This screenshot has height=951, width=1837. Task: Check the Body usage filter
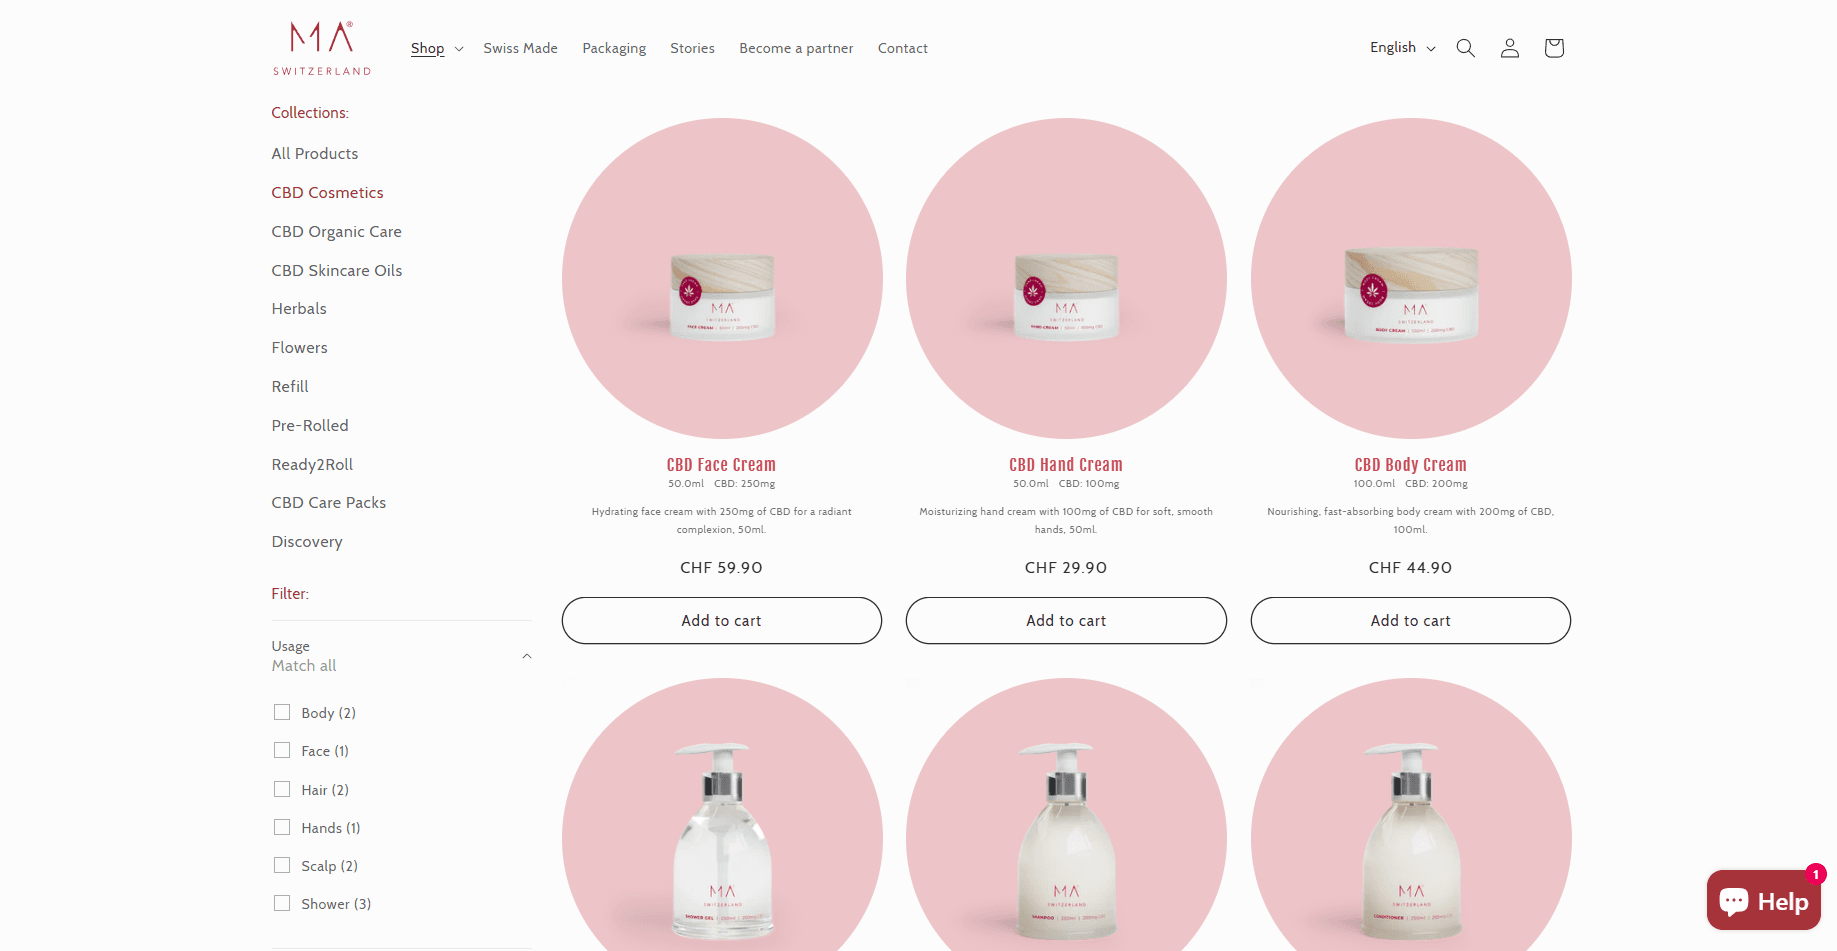(282, 712)
